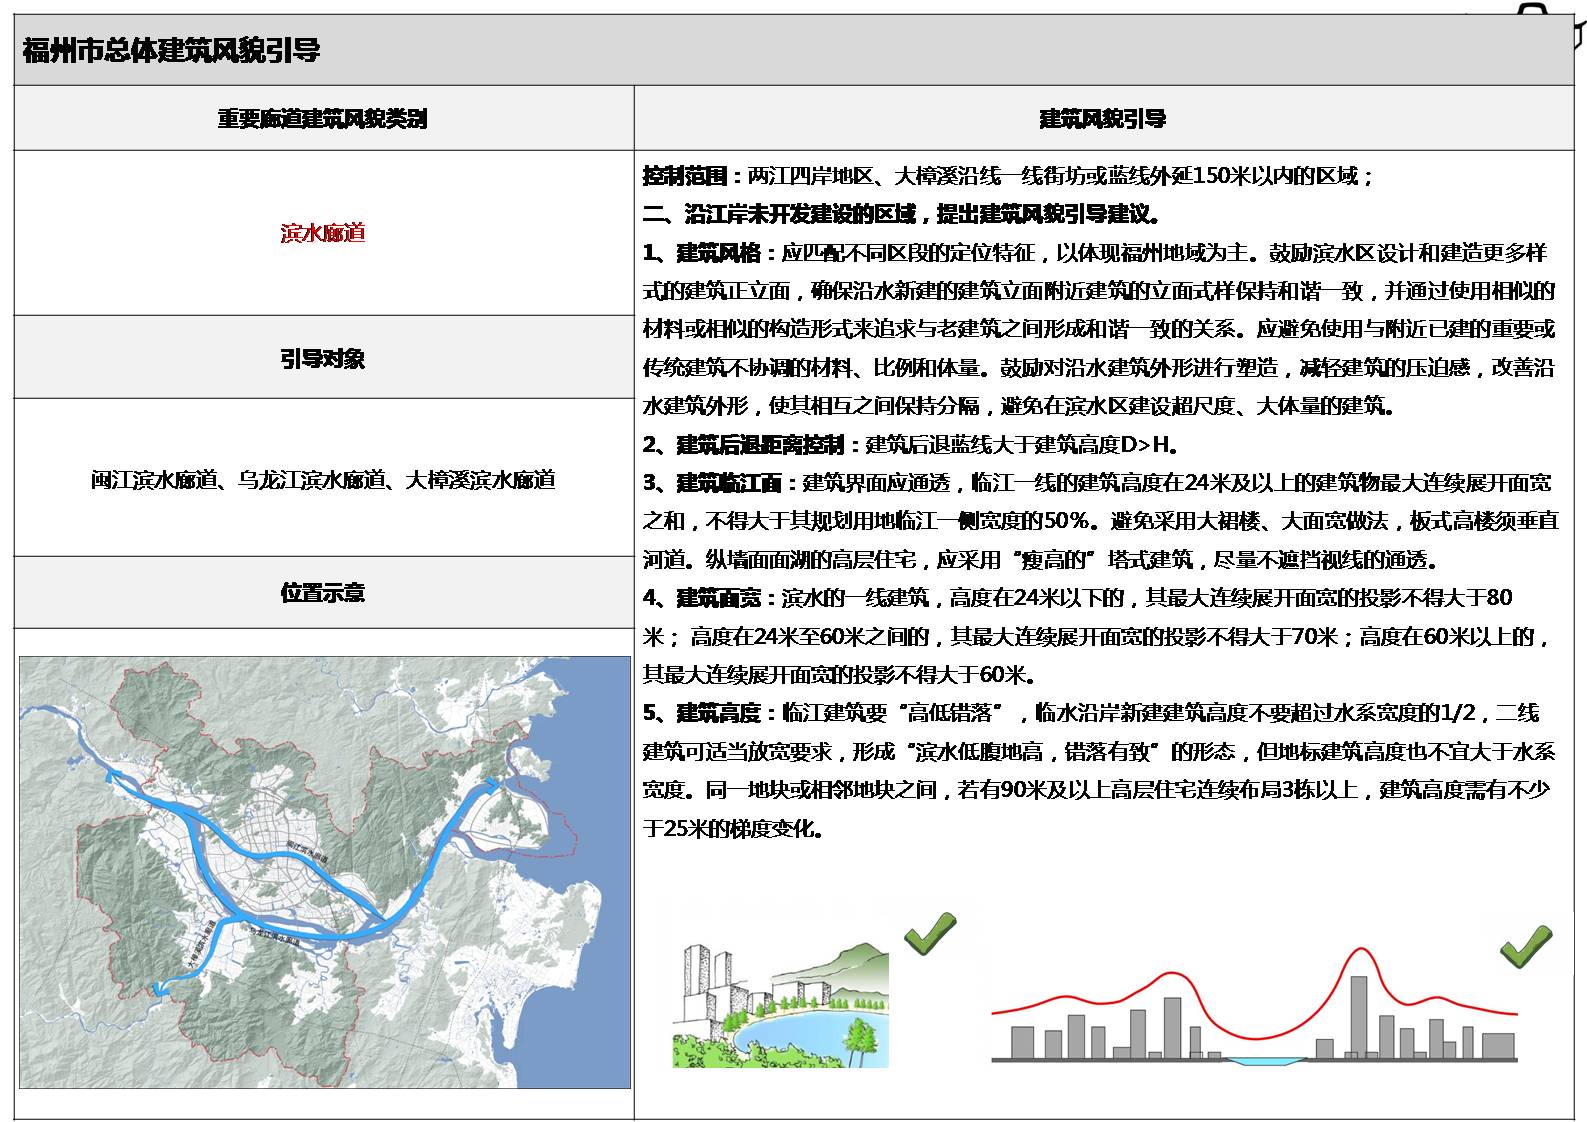The height and width of the screenshot is (1122, 1587).
Task: Click the red 滨水廊道 category text
Action: (x=323, y=233)
